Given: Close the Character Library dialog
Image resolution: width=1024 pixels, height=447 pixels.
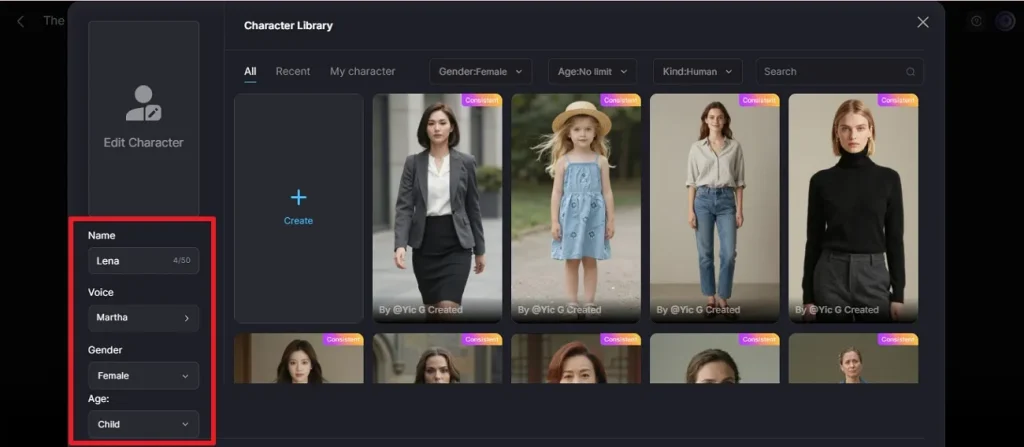Looking at the screenshot, I should [922, 23].
